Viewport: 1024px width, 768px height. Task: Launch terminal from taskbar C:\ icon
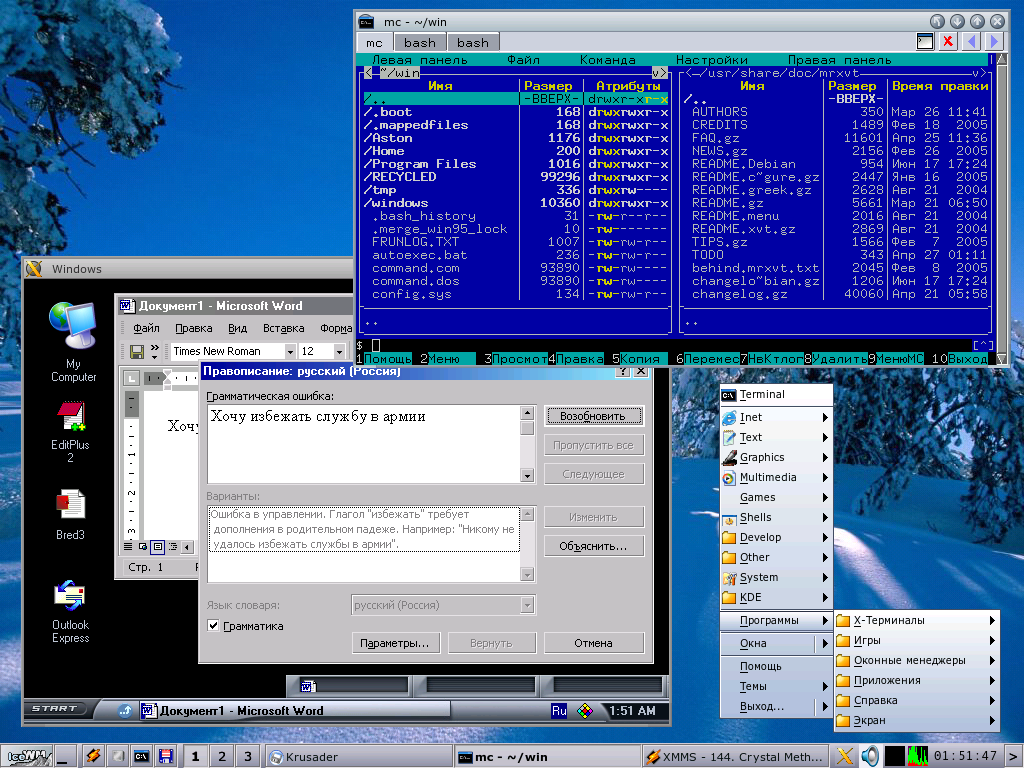[142, 757]
